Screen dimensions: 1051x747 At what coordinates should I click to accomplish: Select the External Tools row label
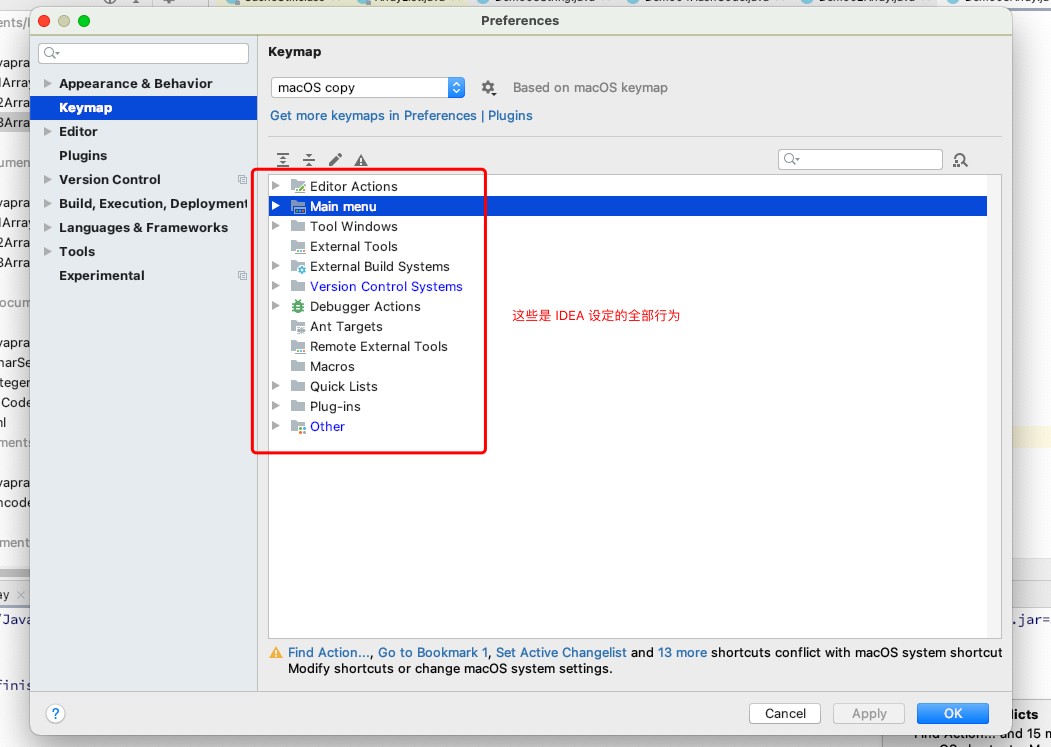tap(354, 247)
